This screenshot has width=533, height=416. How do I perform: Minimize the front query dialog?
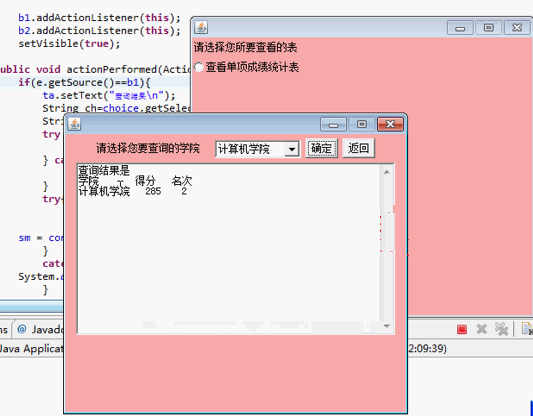pyautogui.click(x=333, y=124)
